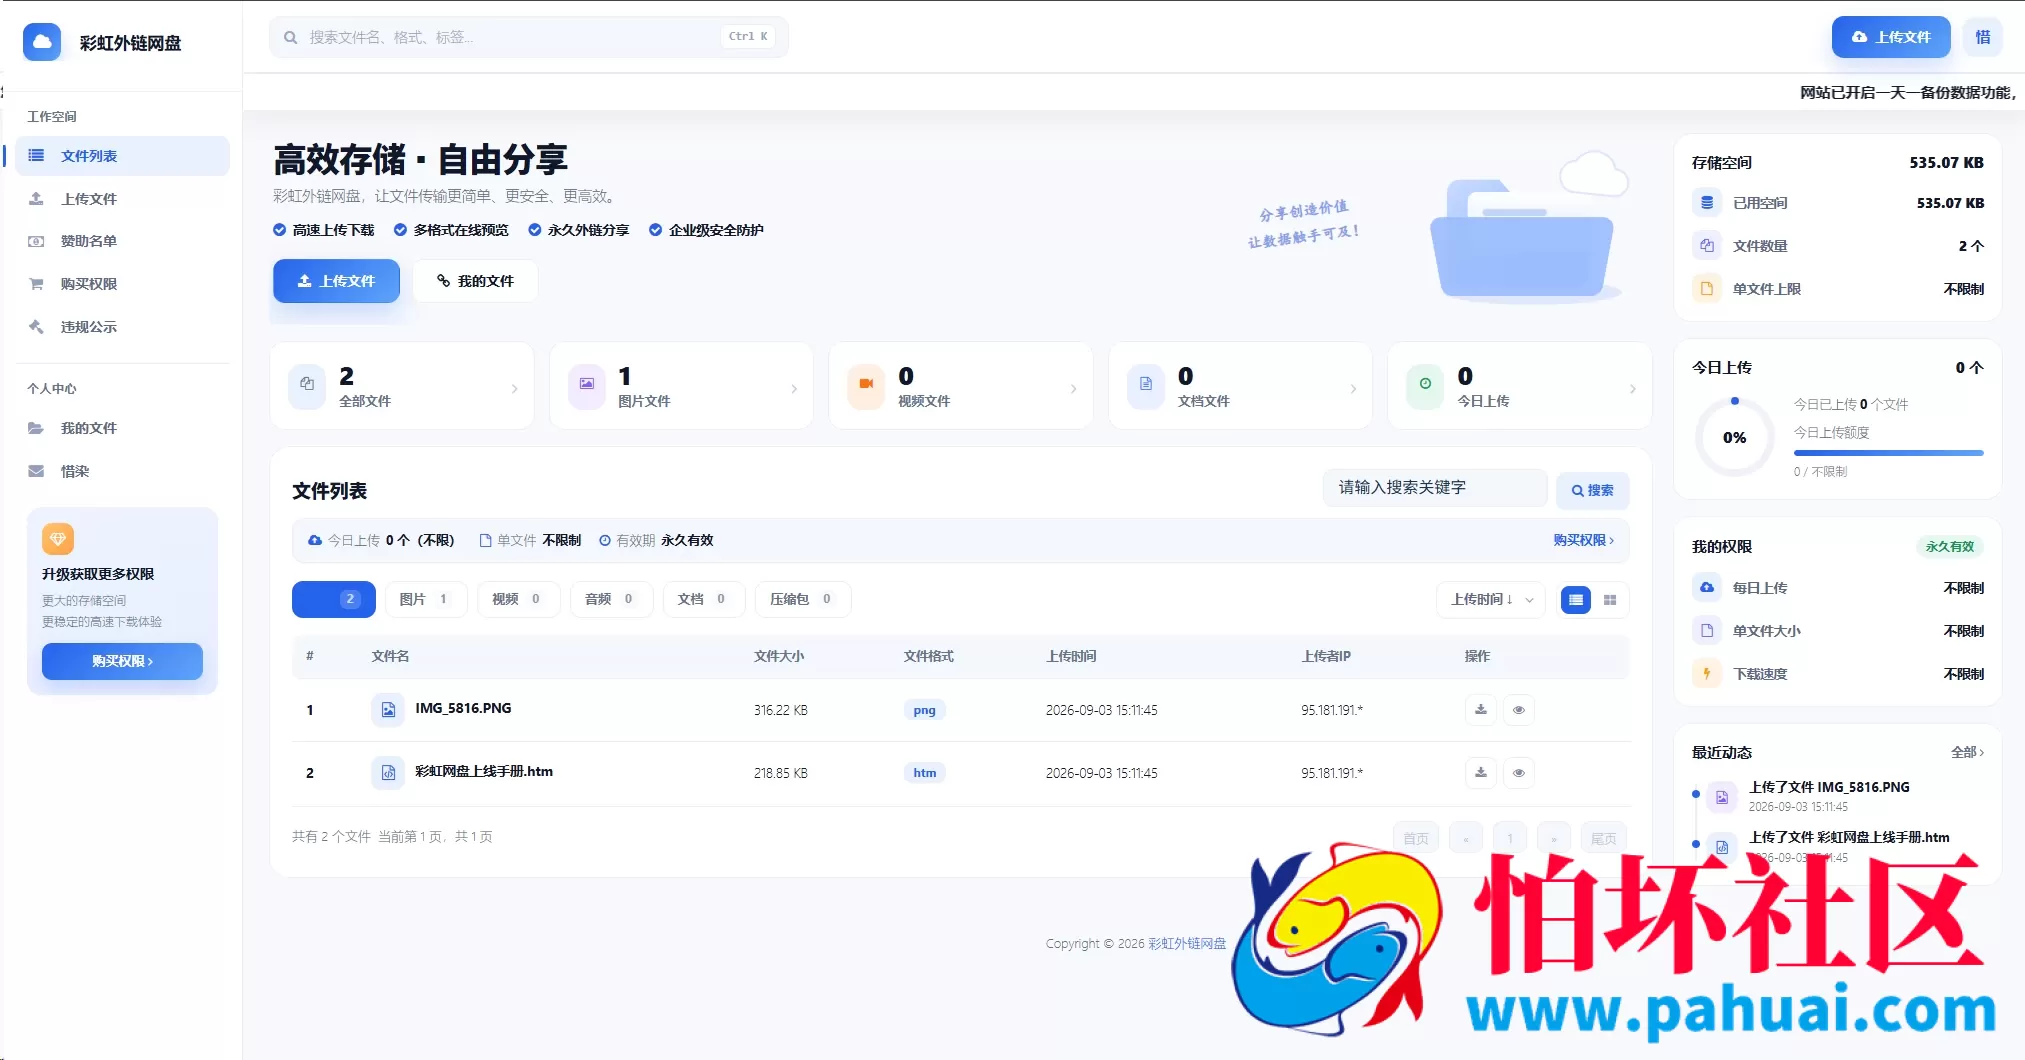Image resolution: width=2025 pixels, height=1060 pixels.
Task: Click the 0% circular progress ring
Action: [1734, 437]
